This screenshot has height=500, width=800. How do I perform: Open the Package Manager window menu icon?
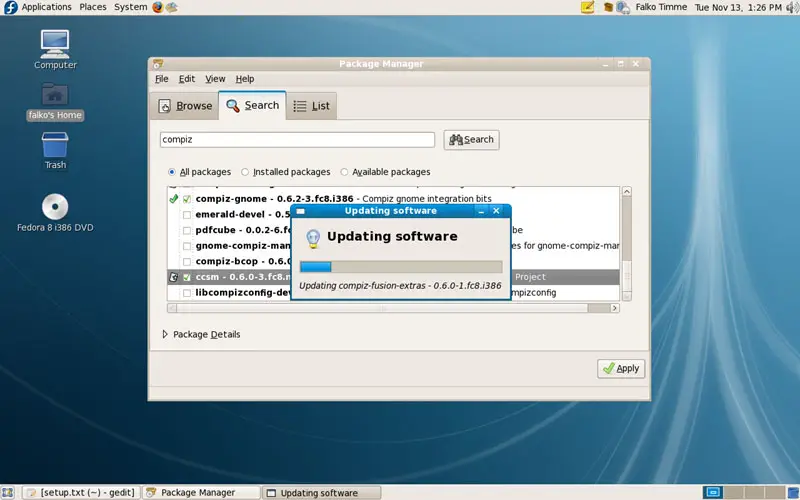tap(158, 64)
